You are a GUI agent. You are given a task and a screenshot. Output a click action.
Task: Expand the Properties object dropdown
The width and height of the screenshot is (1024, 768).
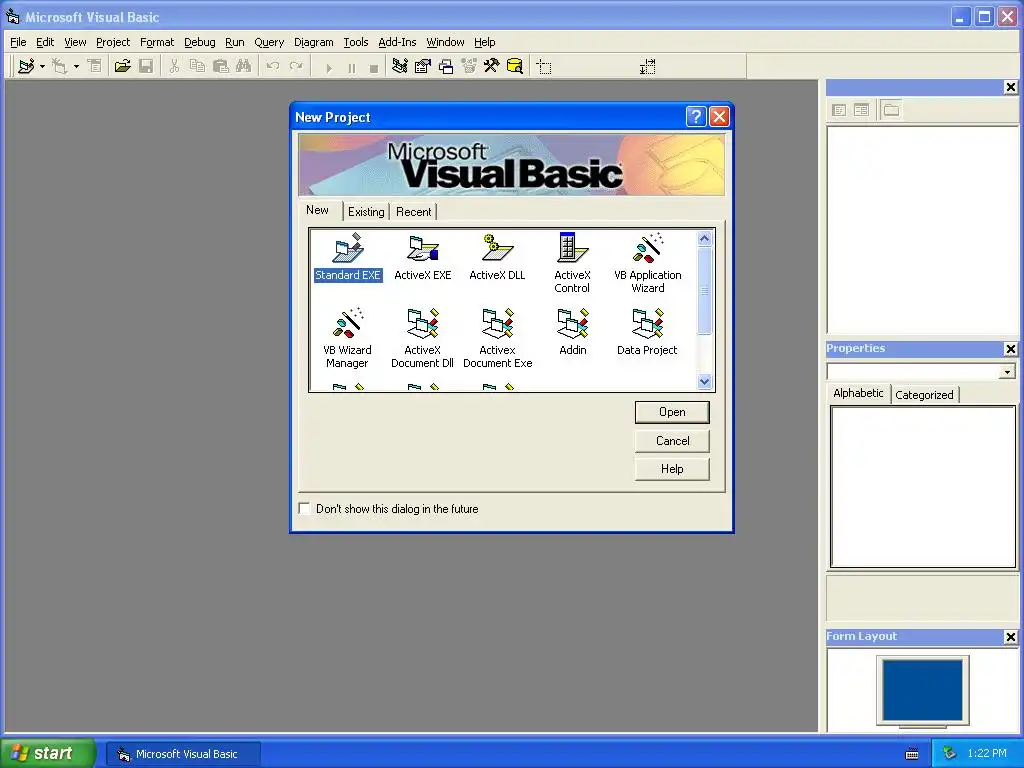click(1007, 372)
